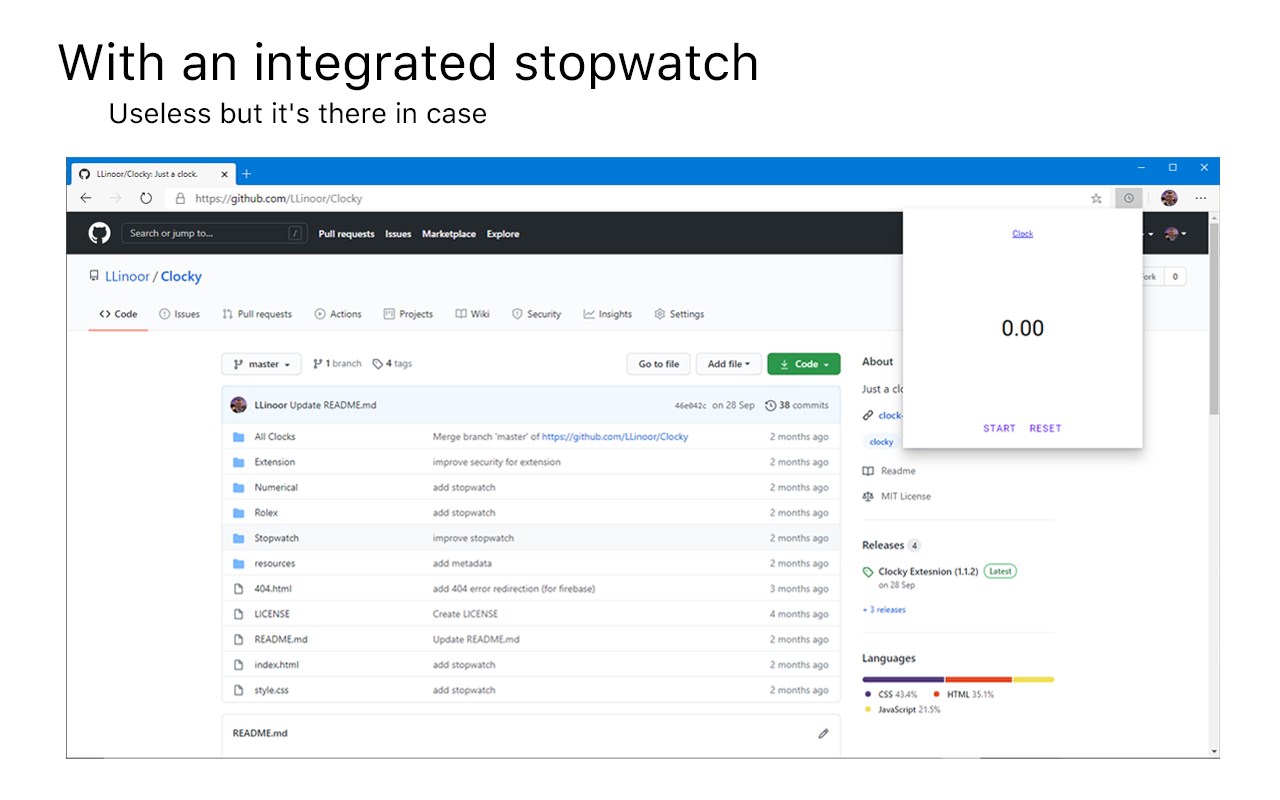Edit README with the pencil icon

click(x=823, y=733)
